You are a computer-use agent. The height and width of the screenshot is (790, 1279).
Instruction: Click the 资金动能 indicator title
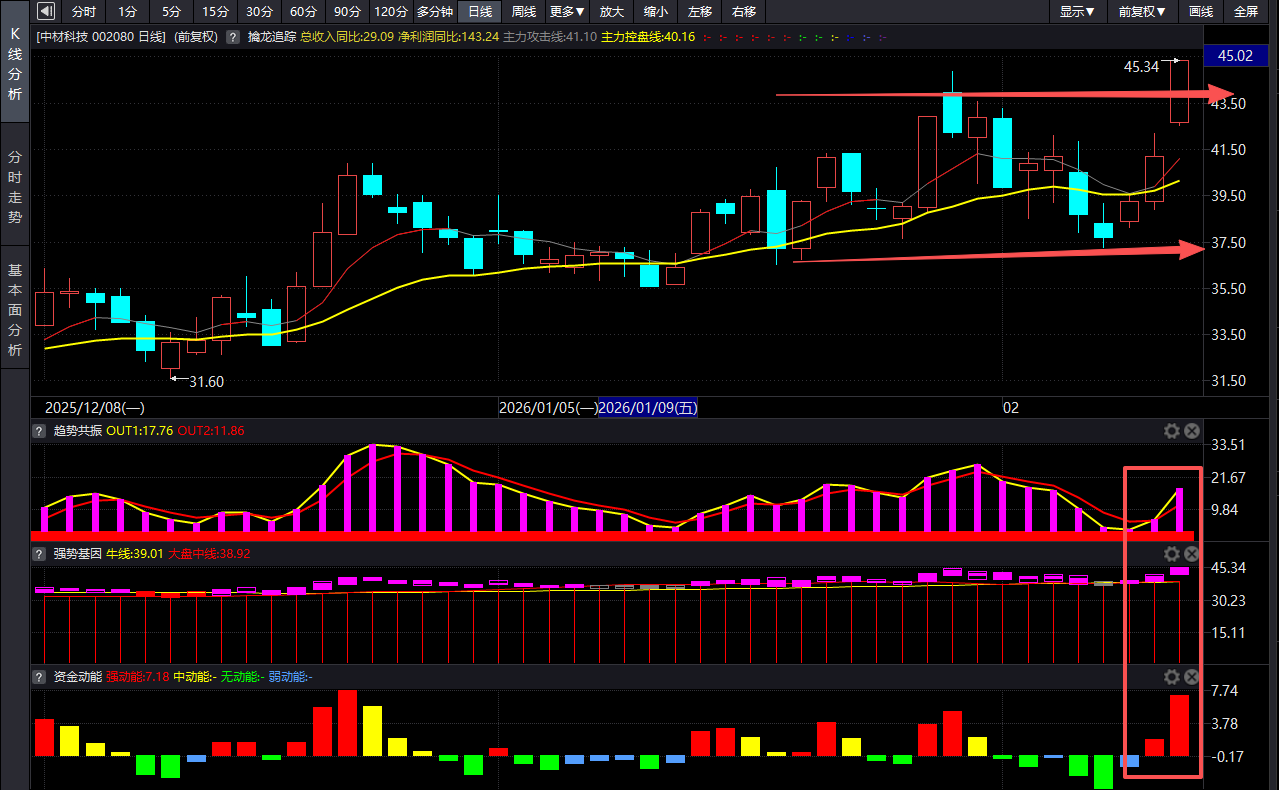(77, 677)
